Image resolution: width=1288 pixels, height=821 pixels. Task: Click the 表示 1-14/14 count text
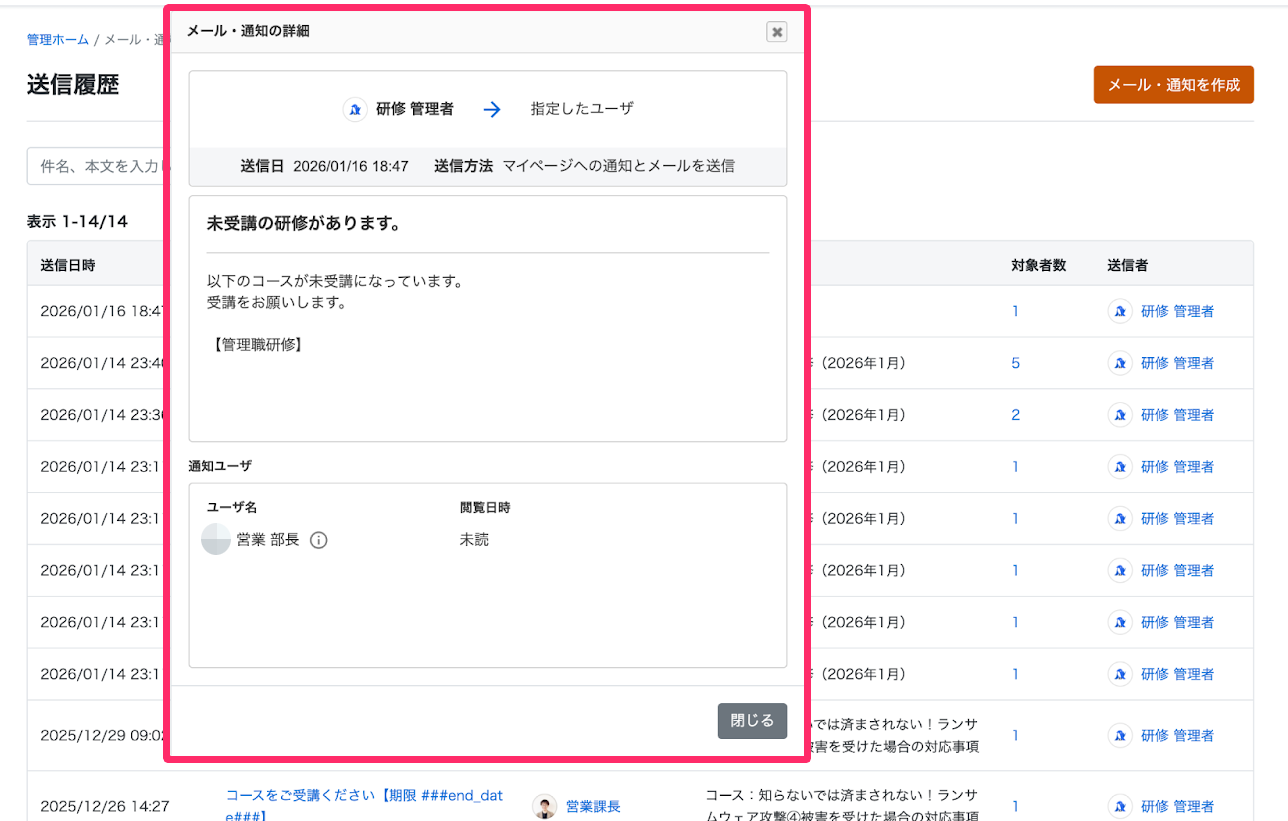tap(77, 222)
